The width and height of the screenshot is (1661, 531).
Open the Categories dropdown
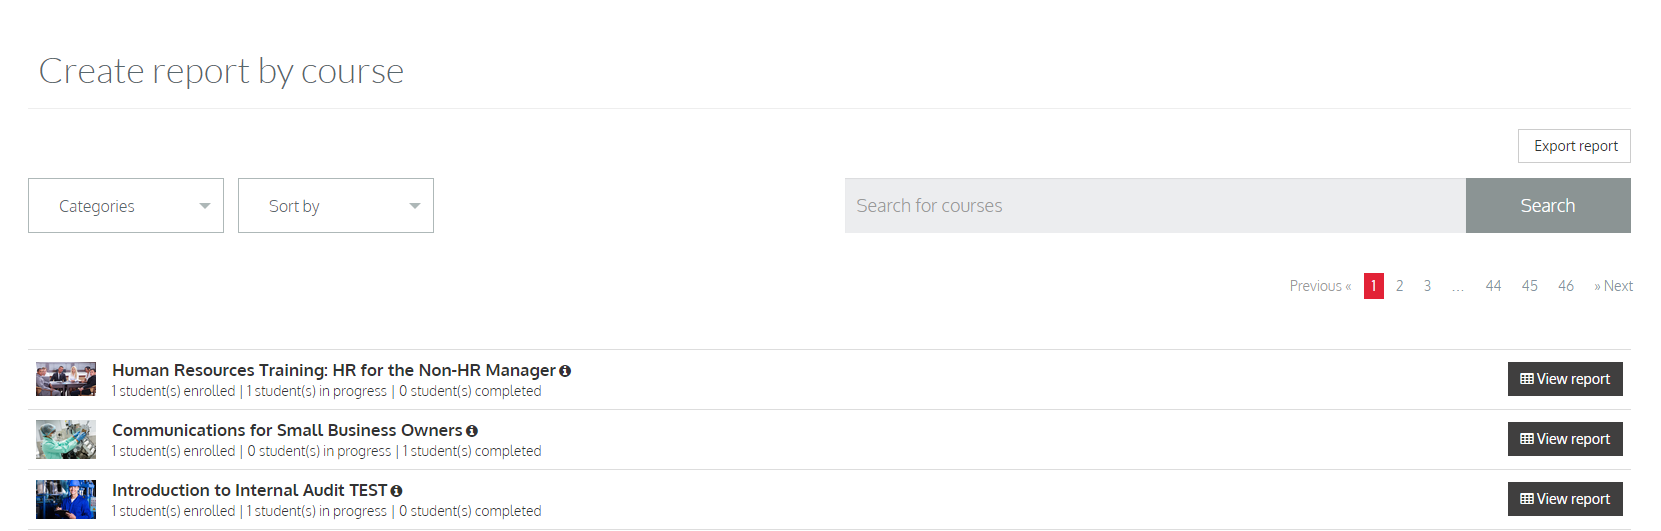[x=126, y=206]
